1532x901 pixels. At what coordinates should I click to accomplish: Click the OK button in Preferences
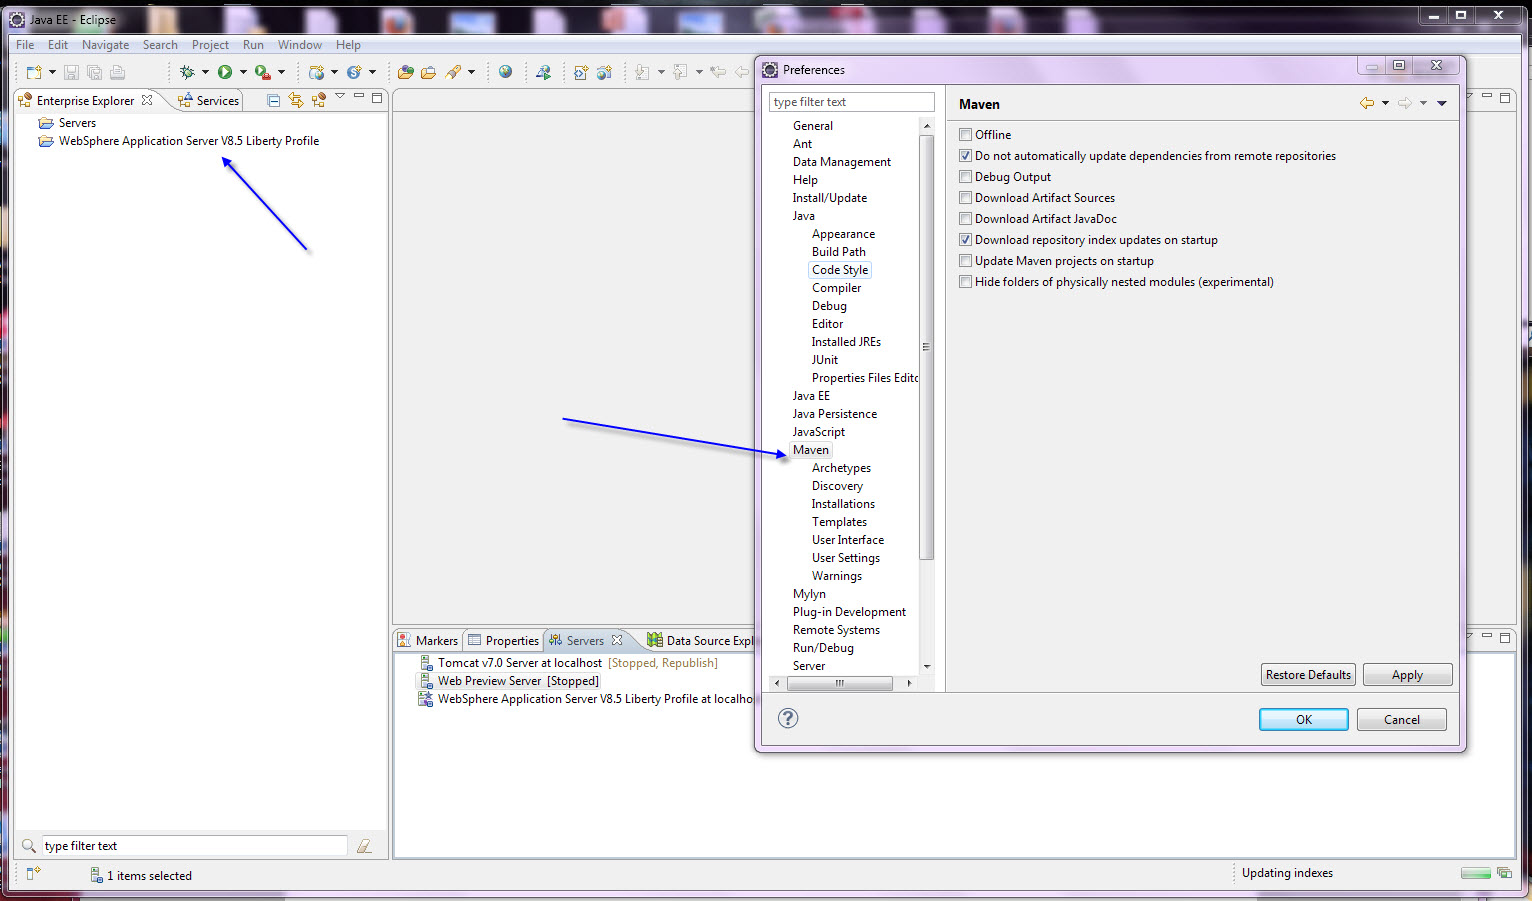tap(1303, 719)
